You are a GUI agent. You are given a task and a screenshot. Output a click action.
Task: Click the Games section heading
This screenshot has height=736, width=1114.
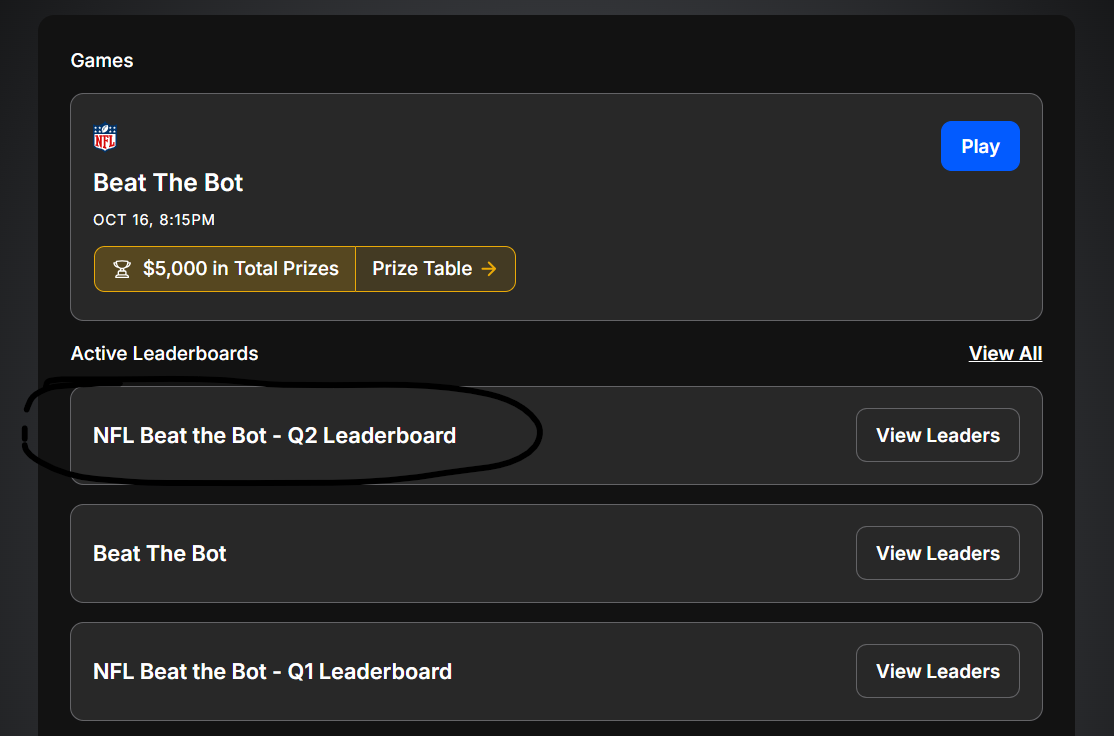tap(102, 61)
